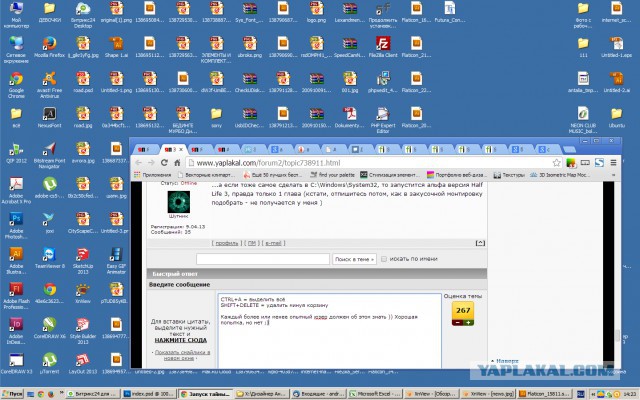Open the ДЕВОЧКИ folder on the desktop

49,9
